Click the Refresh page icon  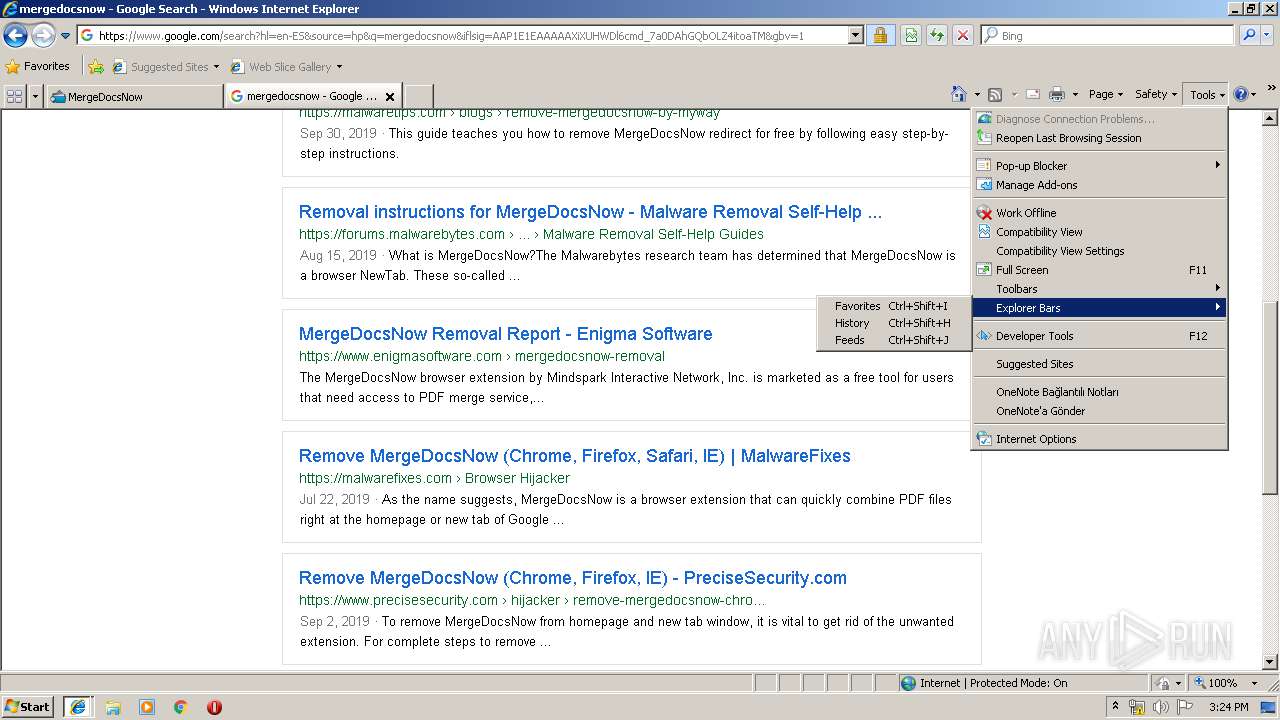pos(937,35)
